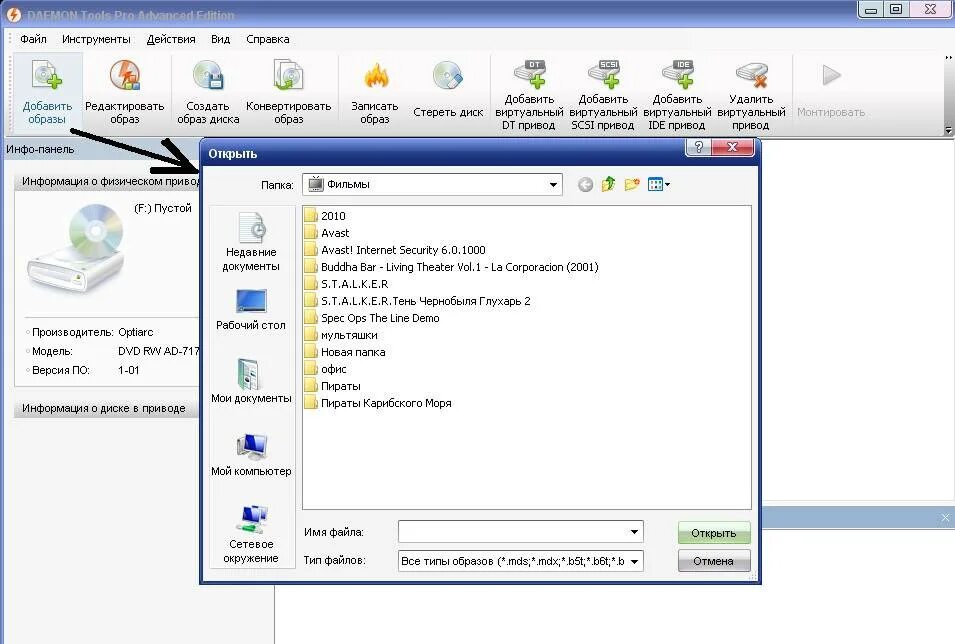The image size is (955, 644).
Task: Open the Действия menu
Action: point(171,39)
